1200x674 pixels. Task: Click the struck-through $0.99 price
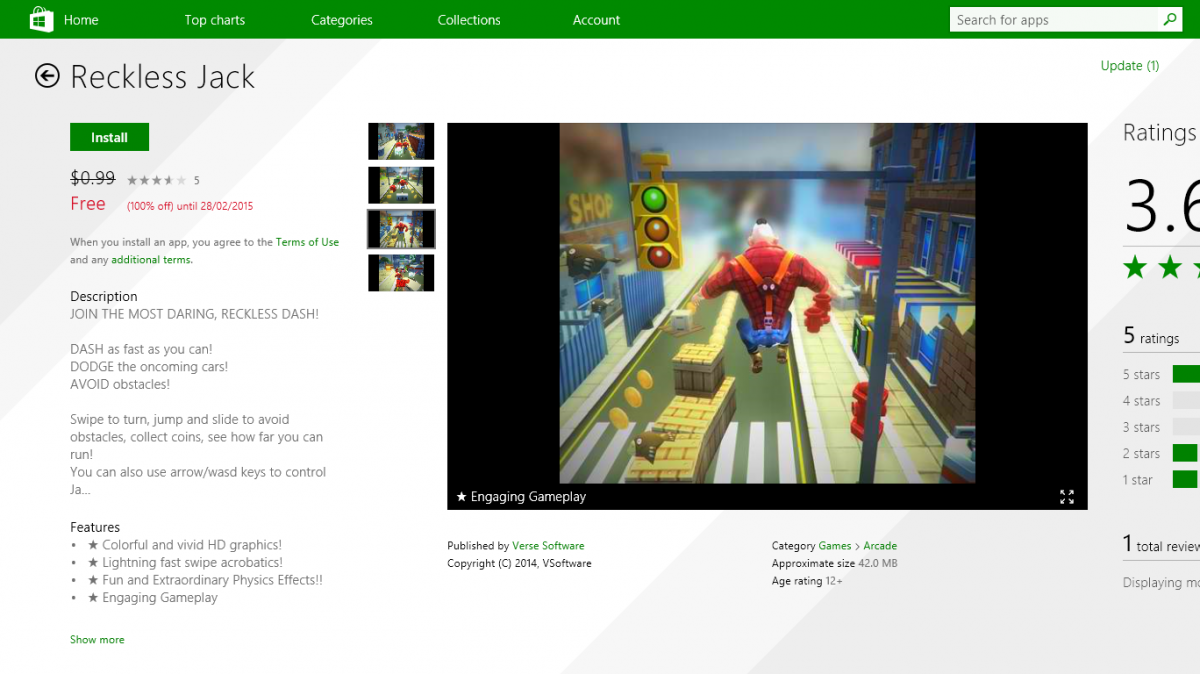[x=92, y=178]
